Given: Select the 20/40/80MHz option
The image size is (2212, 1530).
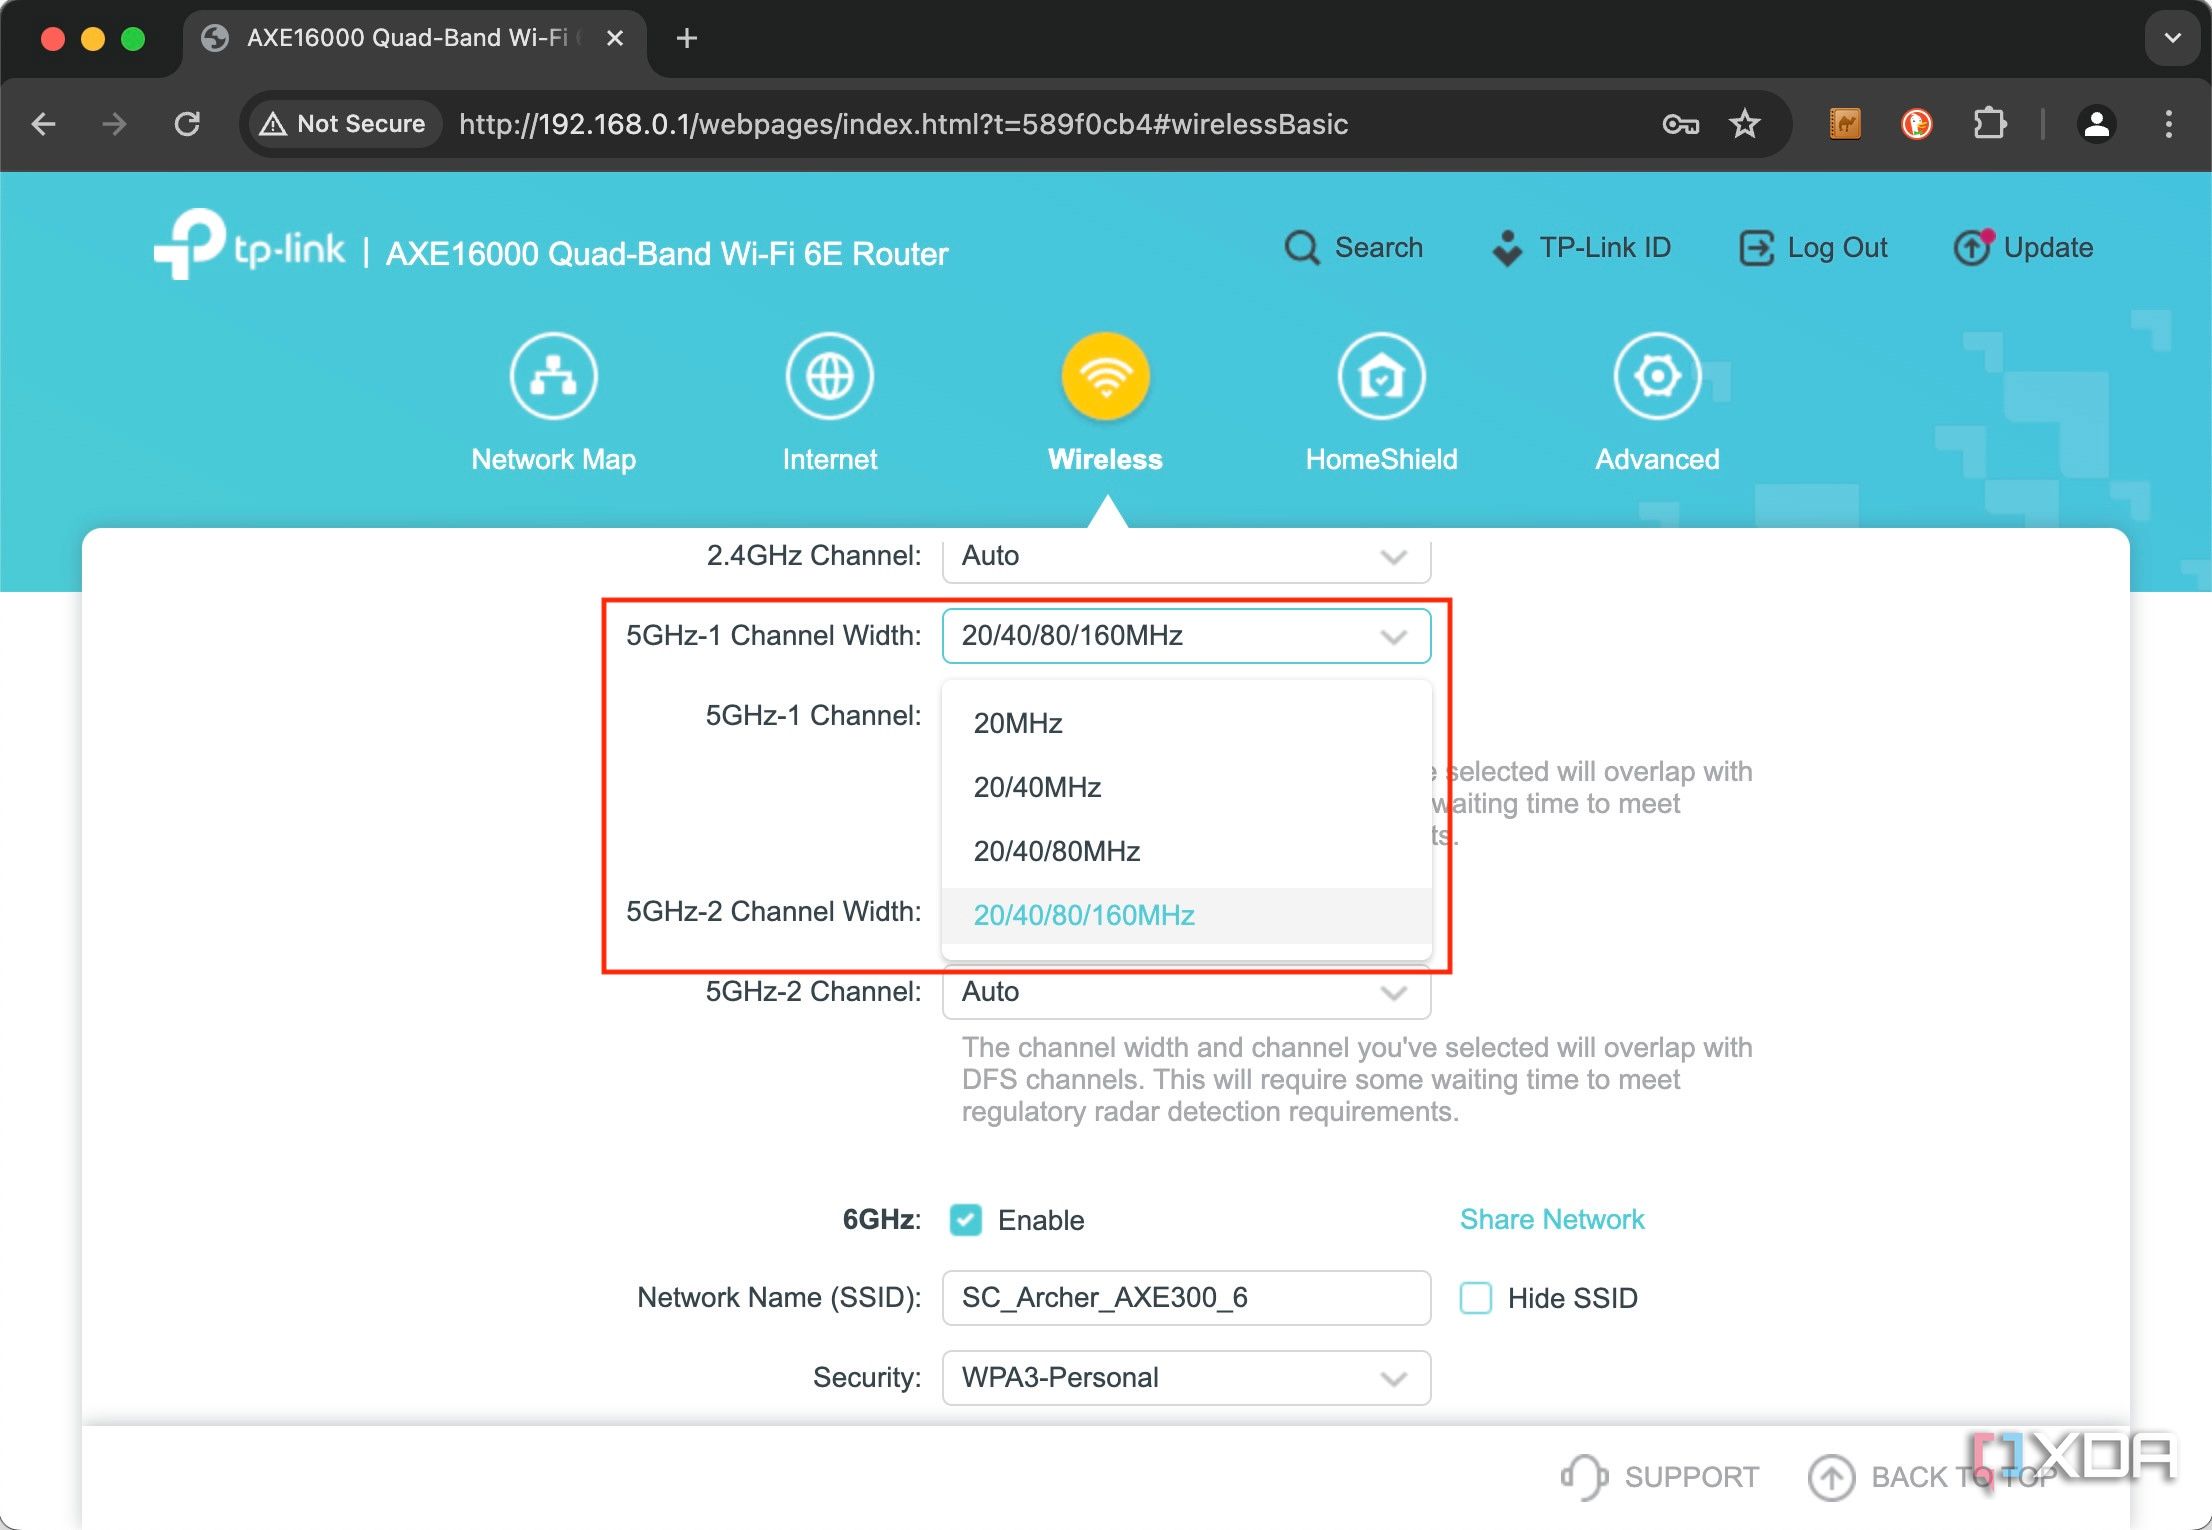Looking at the screenshot, I should [1186, 851].
